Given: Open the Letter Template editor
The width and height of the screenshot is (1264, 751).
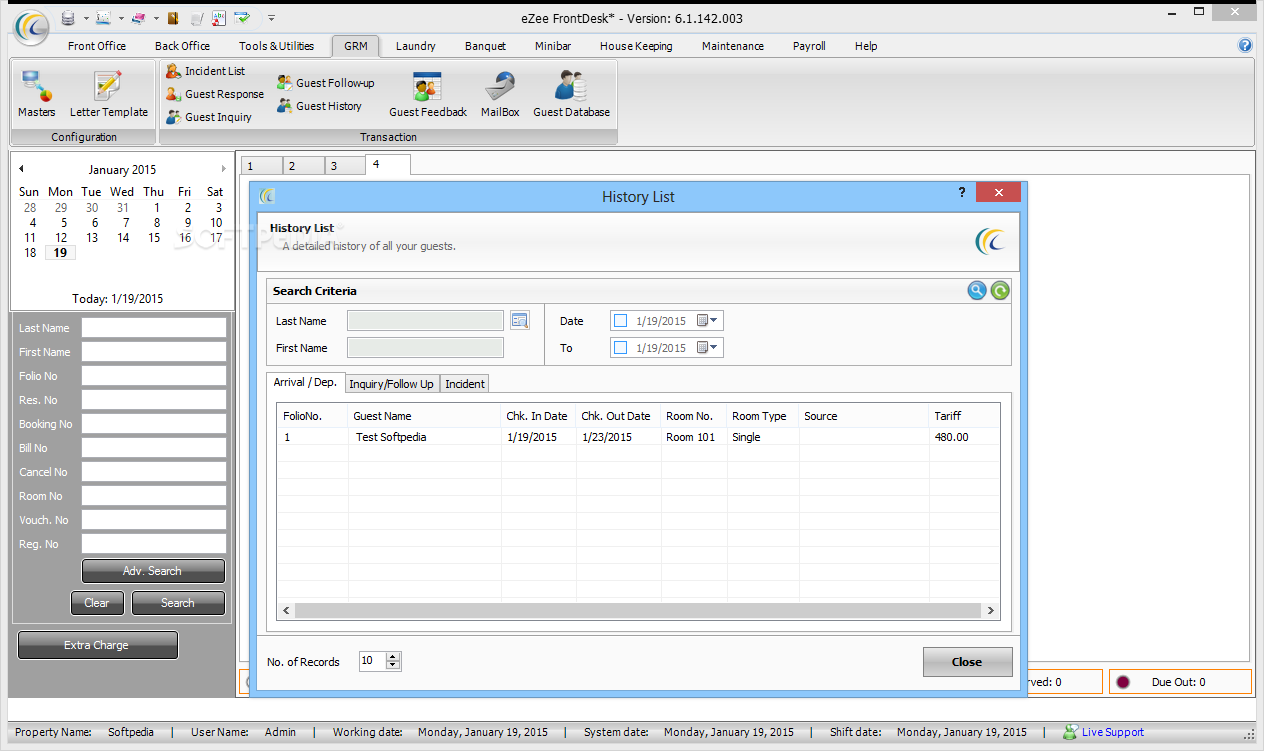Looking at the screenshot, I should [x=108, y=94].
